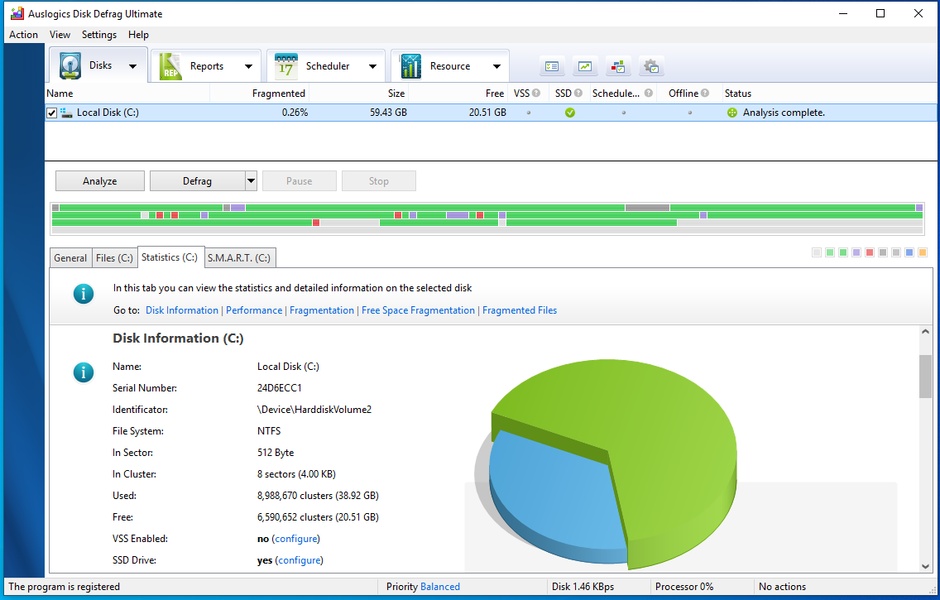Go to Free Space Fragmentation link
Viewport: 940px width, 600px height.
(418, 310)
